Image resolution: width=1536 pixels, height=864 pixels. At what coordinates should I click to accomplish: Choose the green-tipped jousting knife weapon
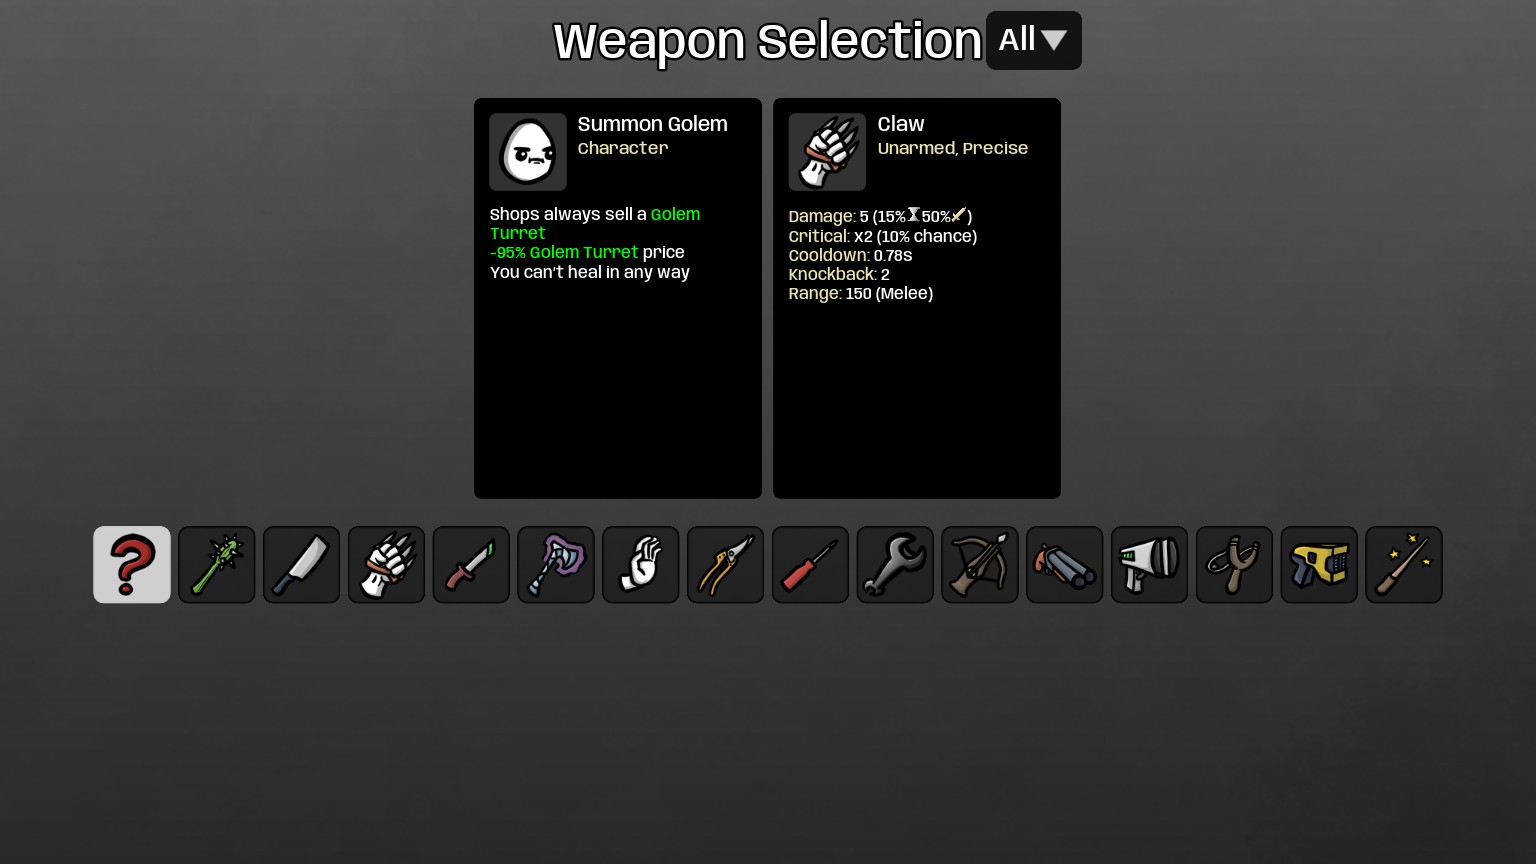click(471, 565)
